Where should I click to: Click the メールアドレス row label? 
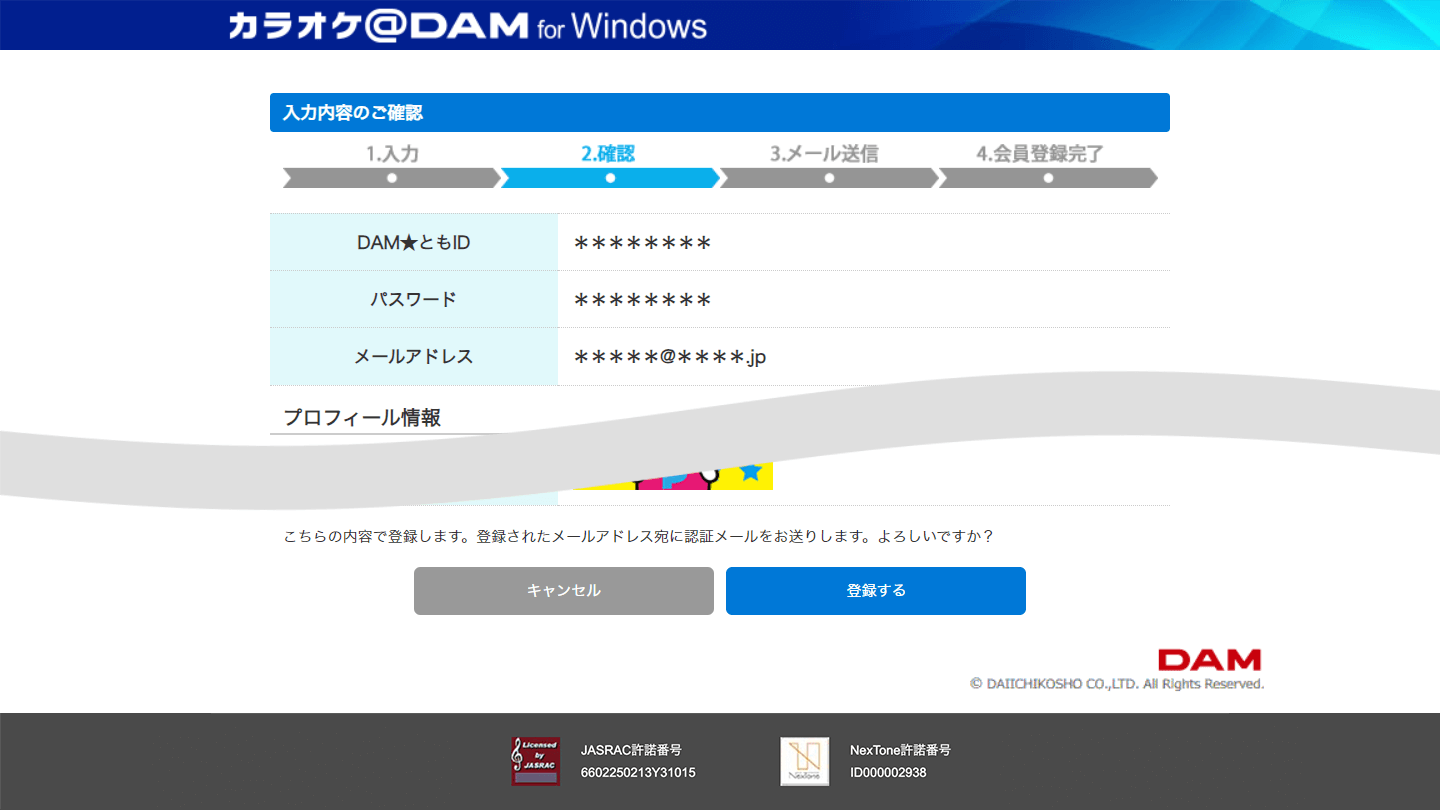tap(414, 357)
